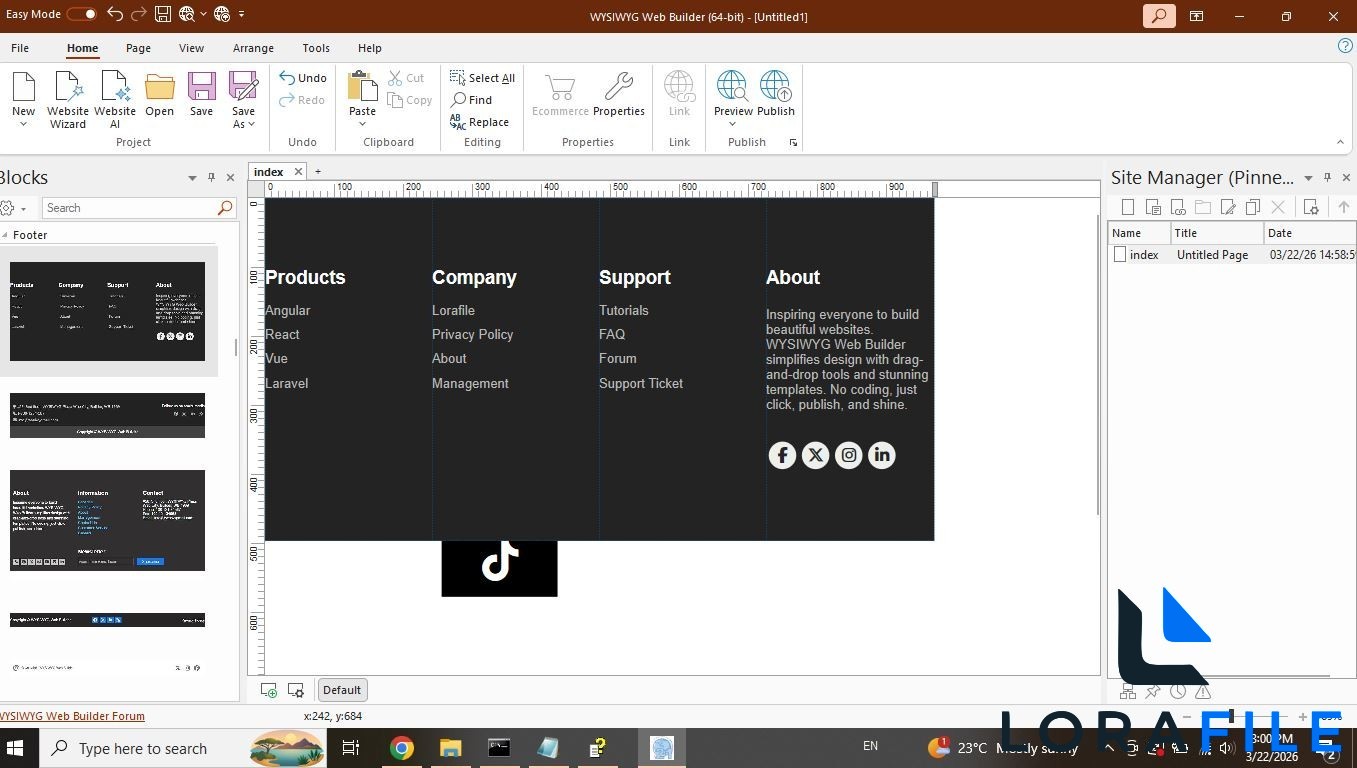The height and width of the screenshot is (768, 1357).
Task: Expand the Paste dropdown arrow
Action: point(361,122)
